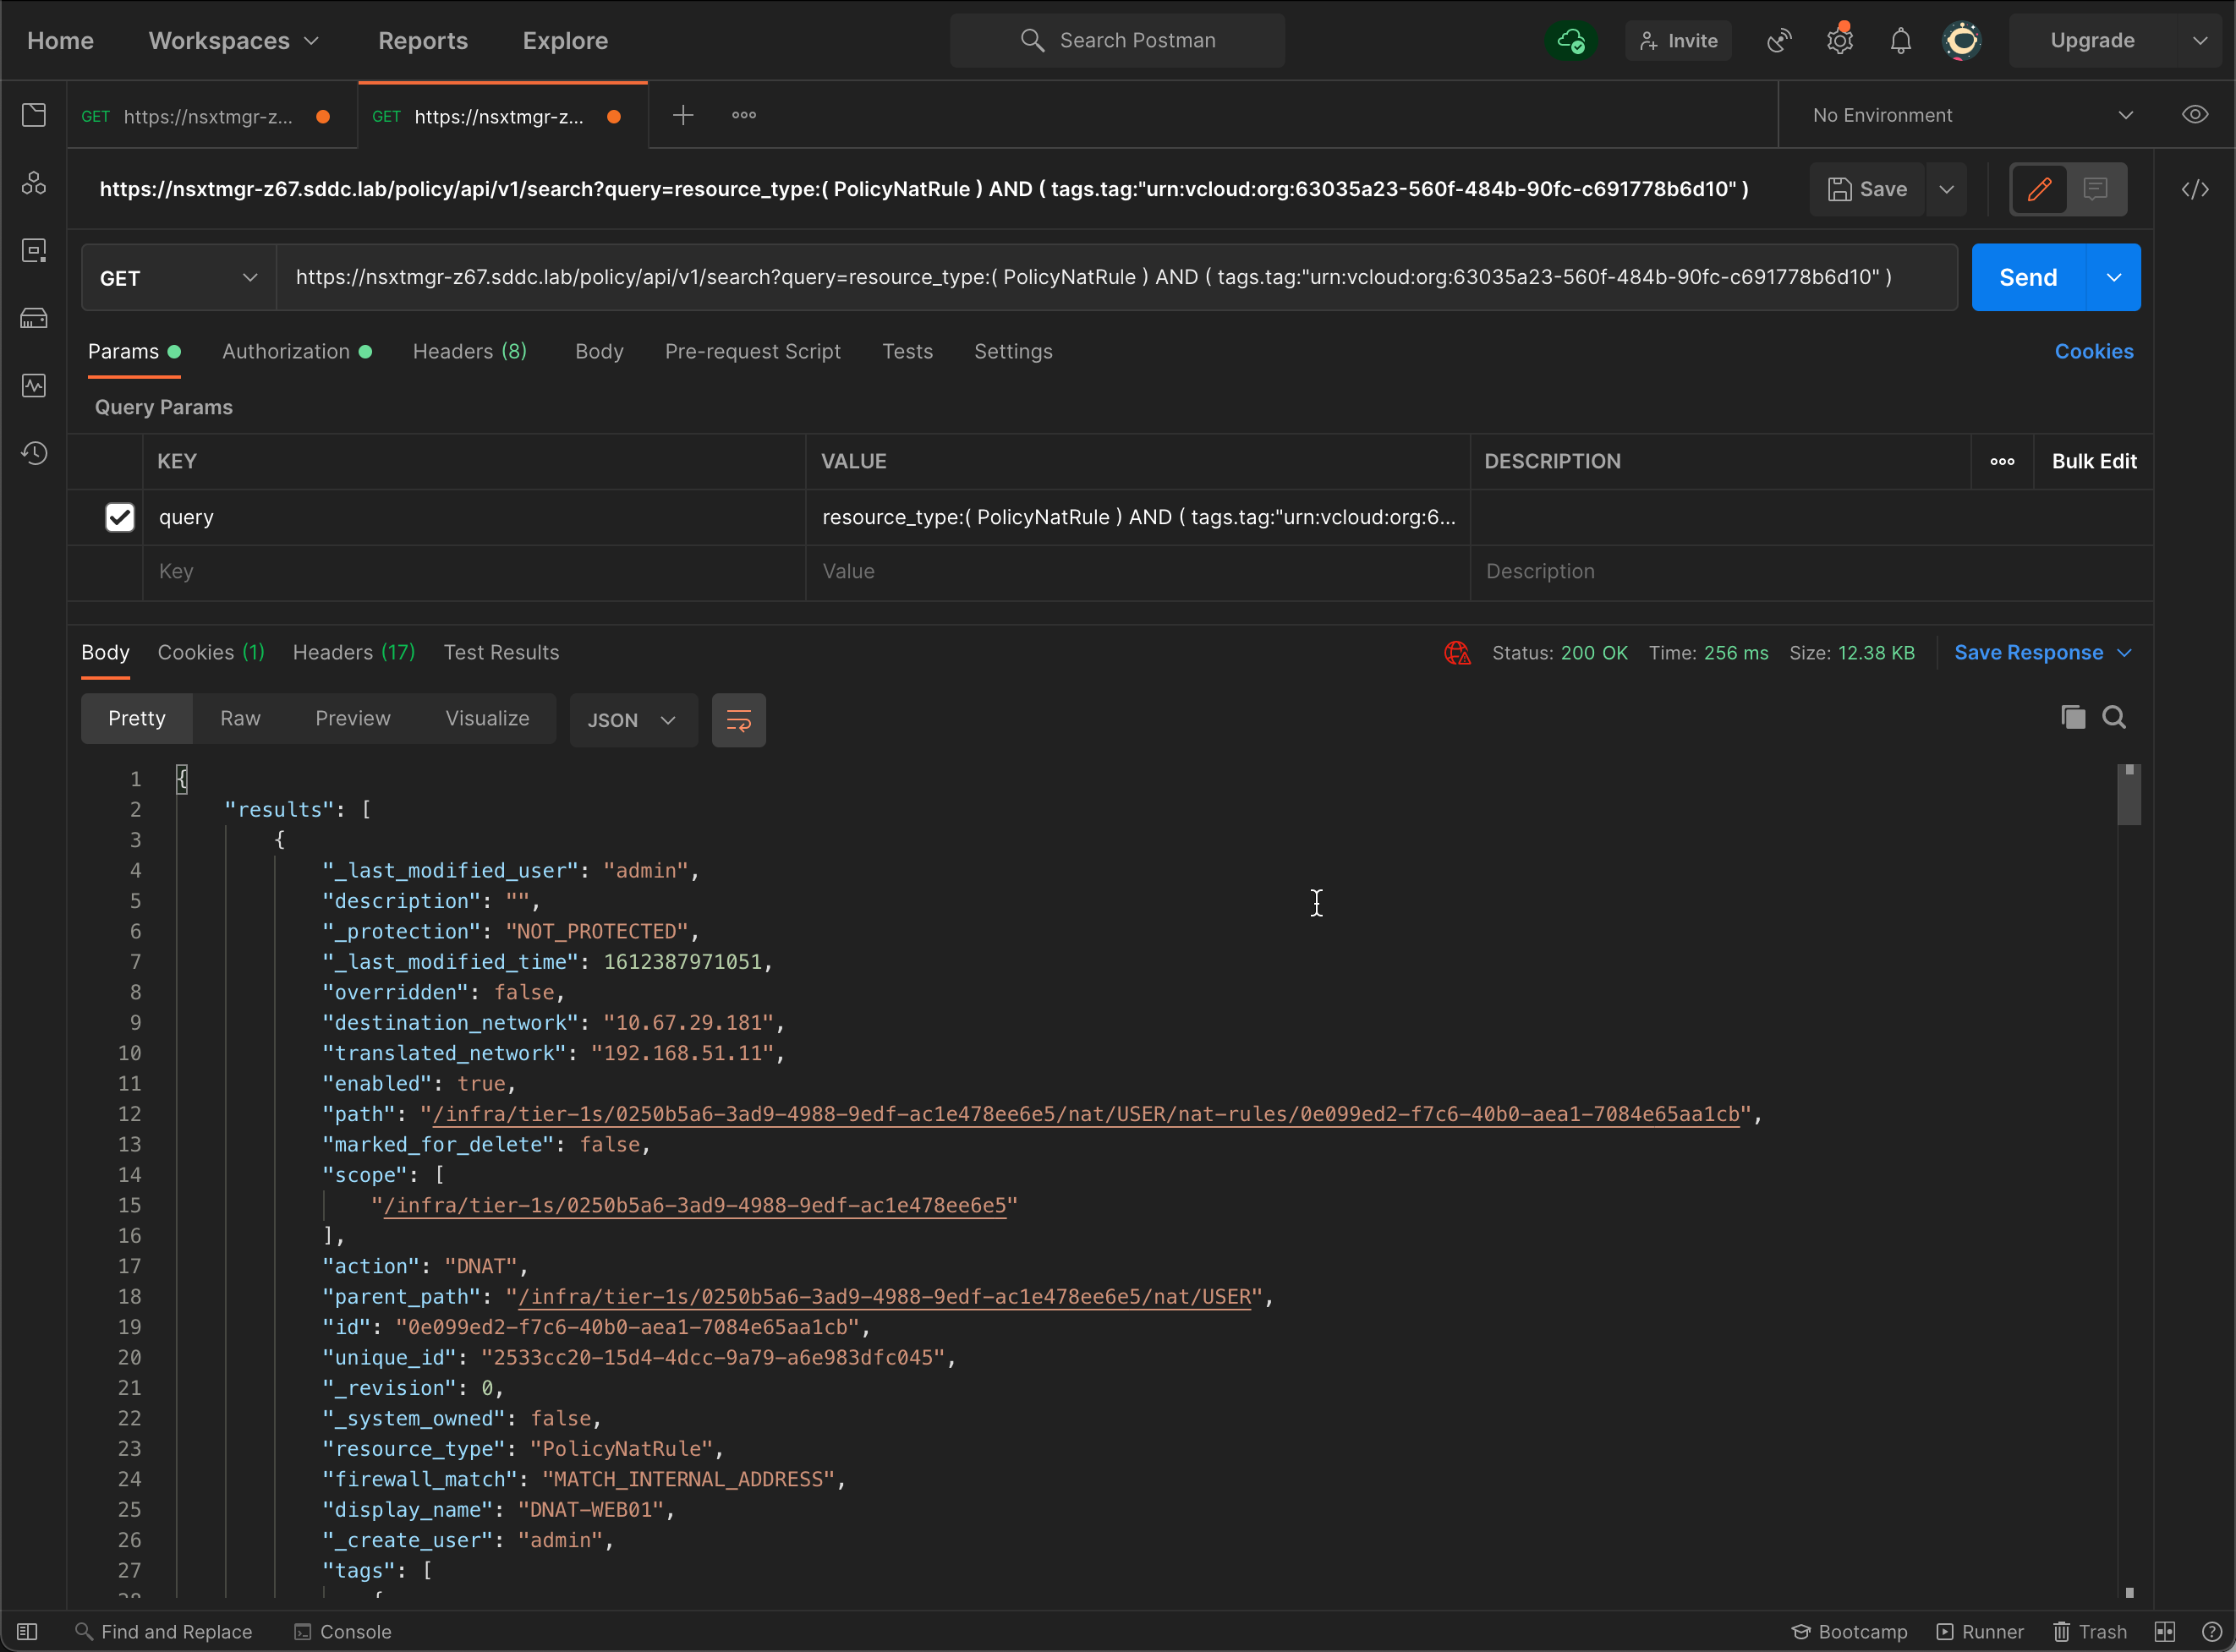Image resolution: width=2236 pixels, height=1652 pixels.
Task: Click the Search Postman field
Action: (x=1117, y=41)
